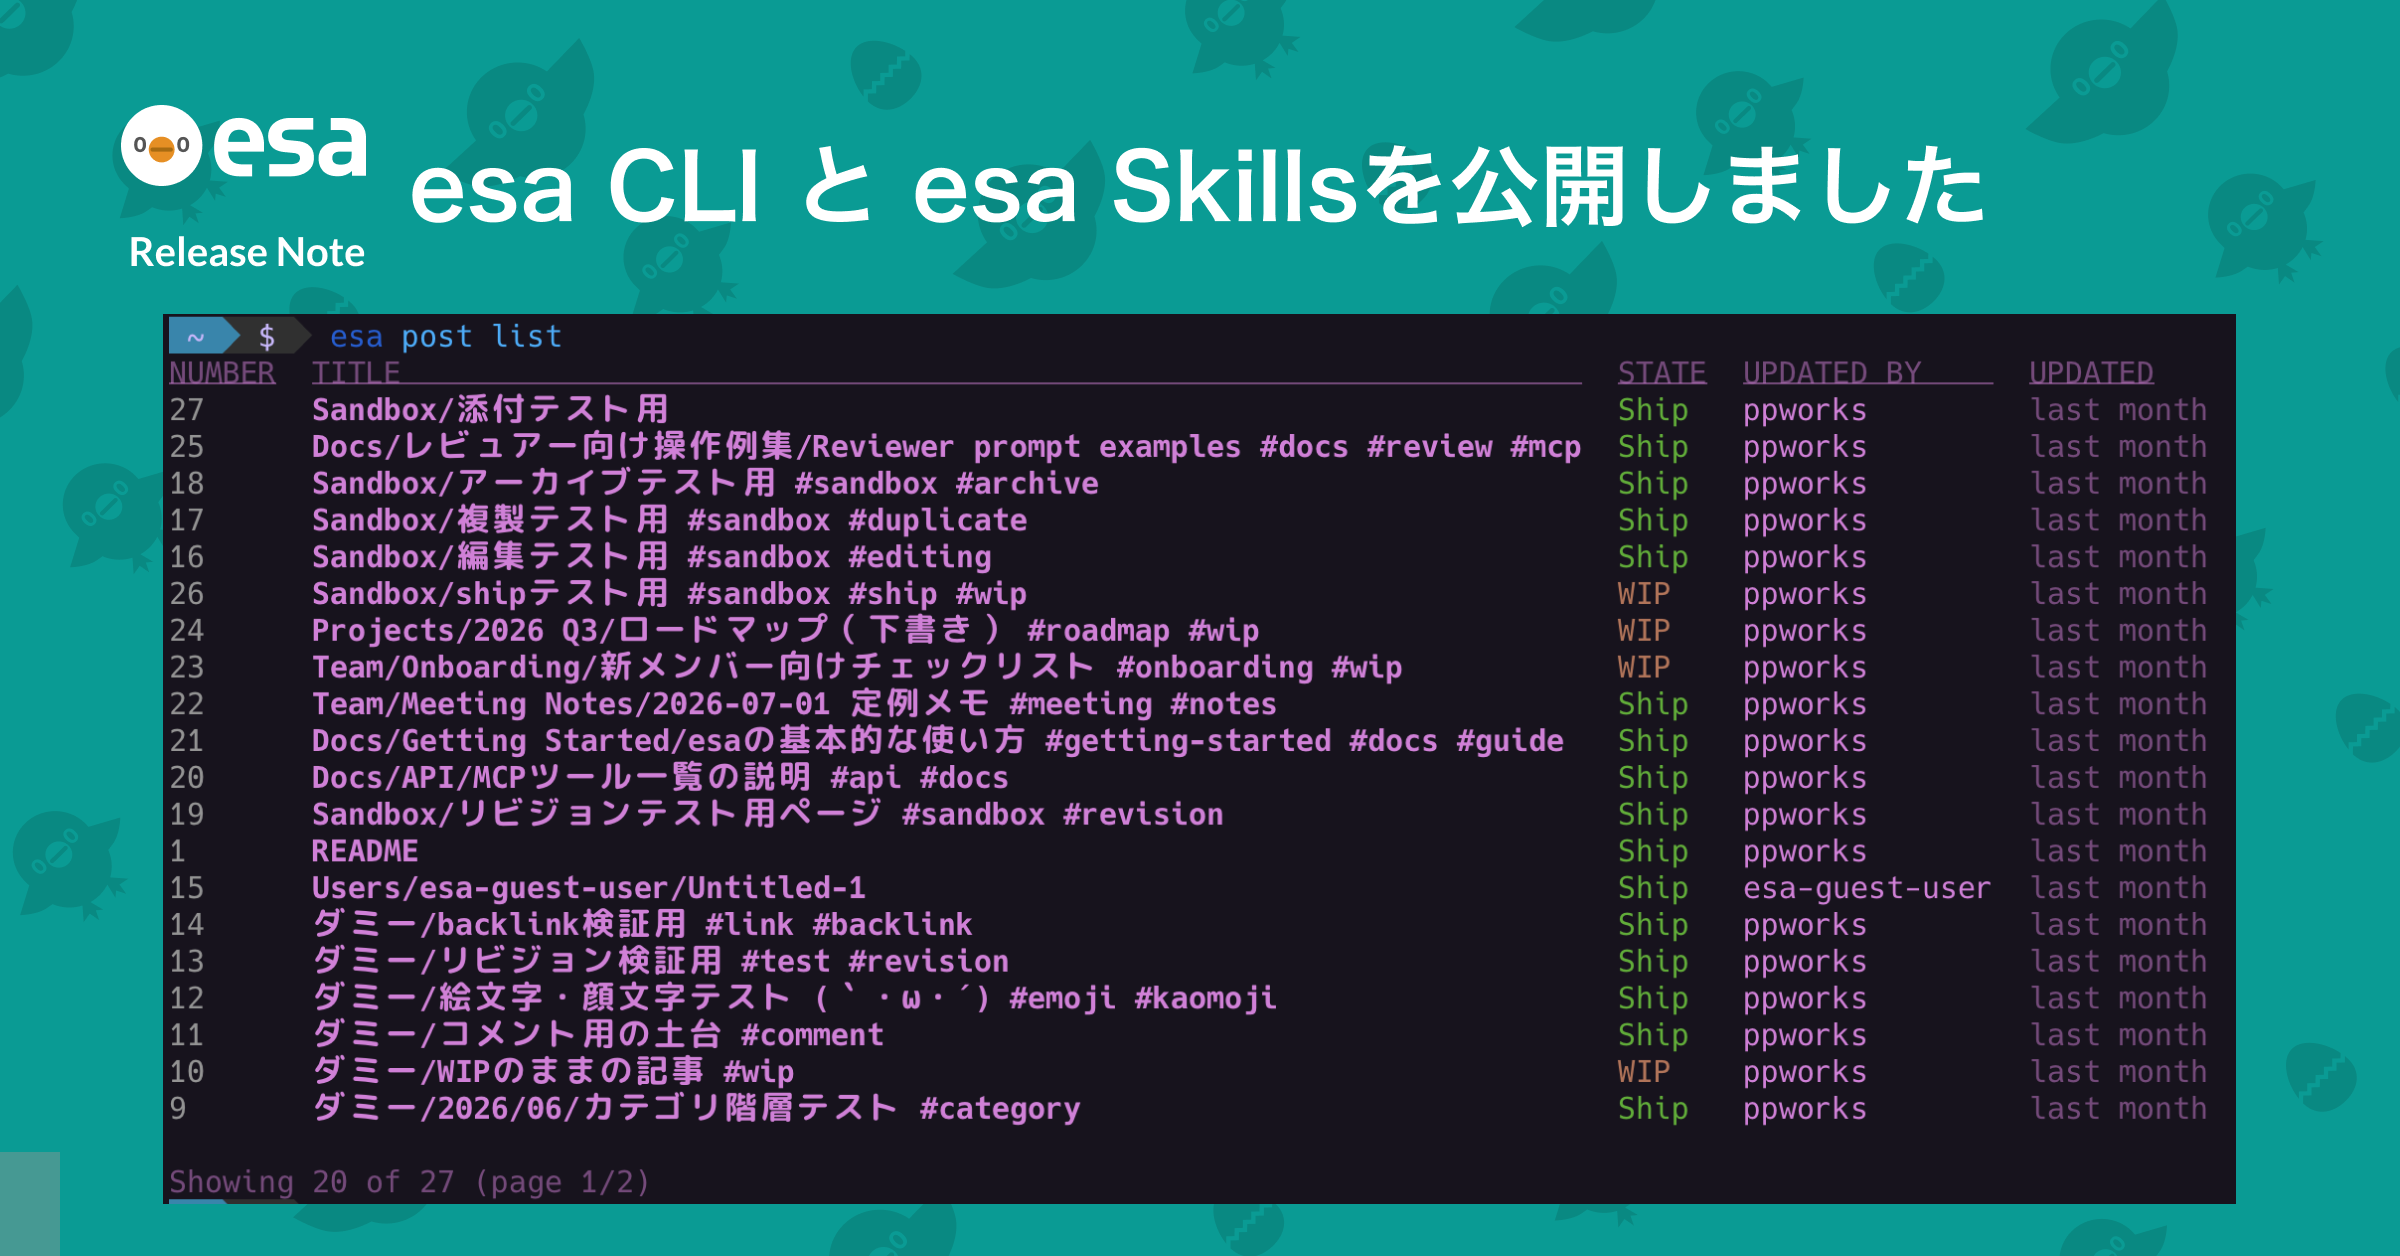Click "ppworks" in the post 9 row

point(1805,1109)
